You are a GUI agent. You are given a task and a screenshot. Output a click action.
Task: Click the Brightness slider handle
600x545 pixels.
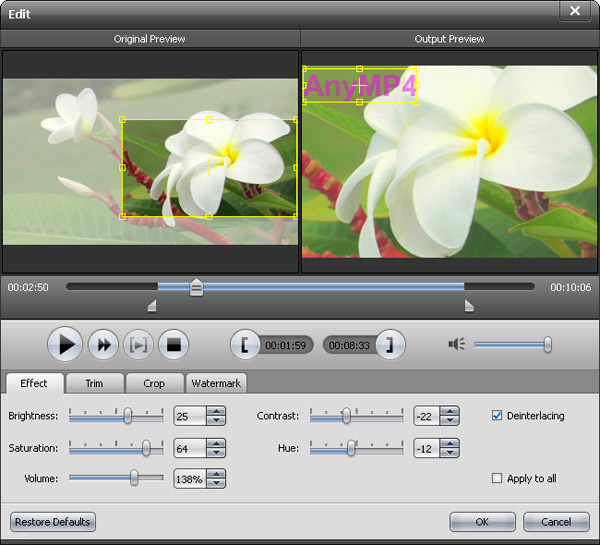point(128,416)
